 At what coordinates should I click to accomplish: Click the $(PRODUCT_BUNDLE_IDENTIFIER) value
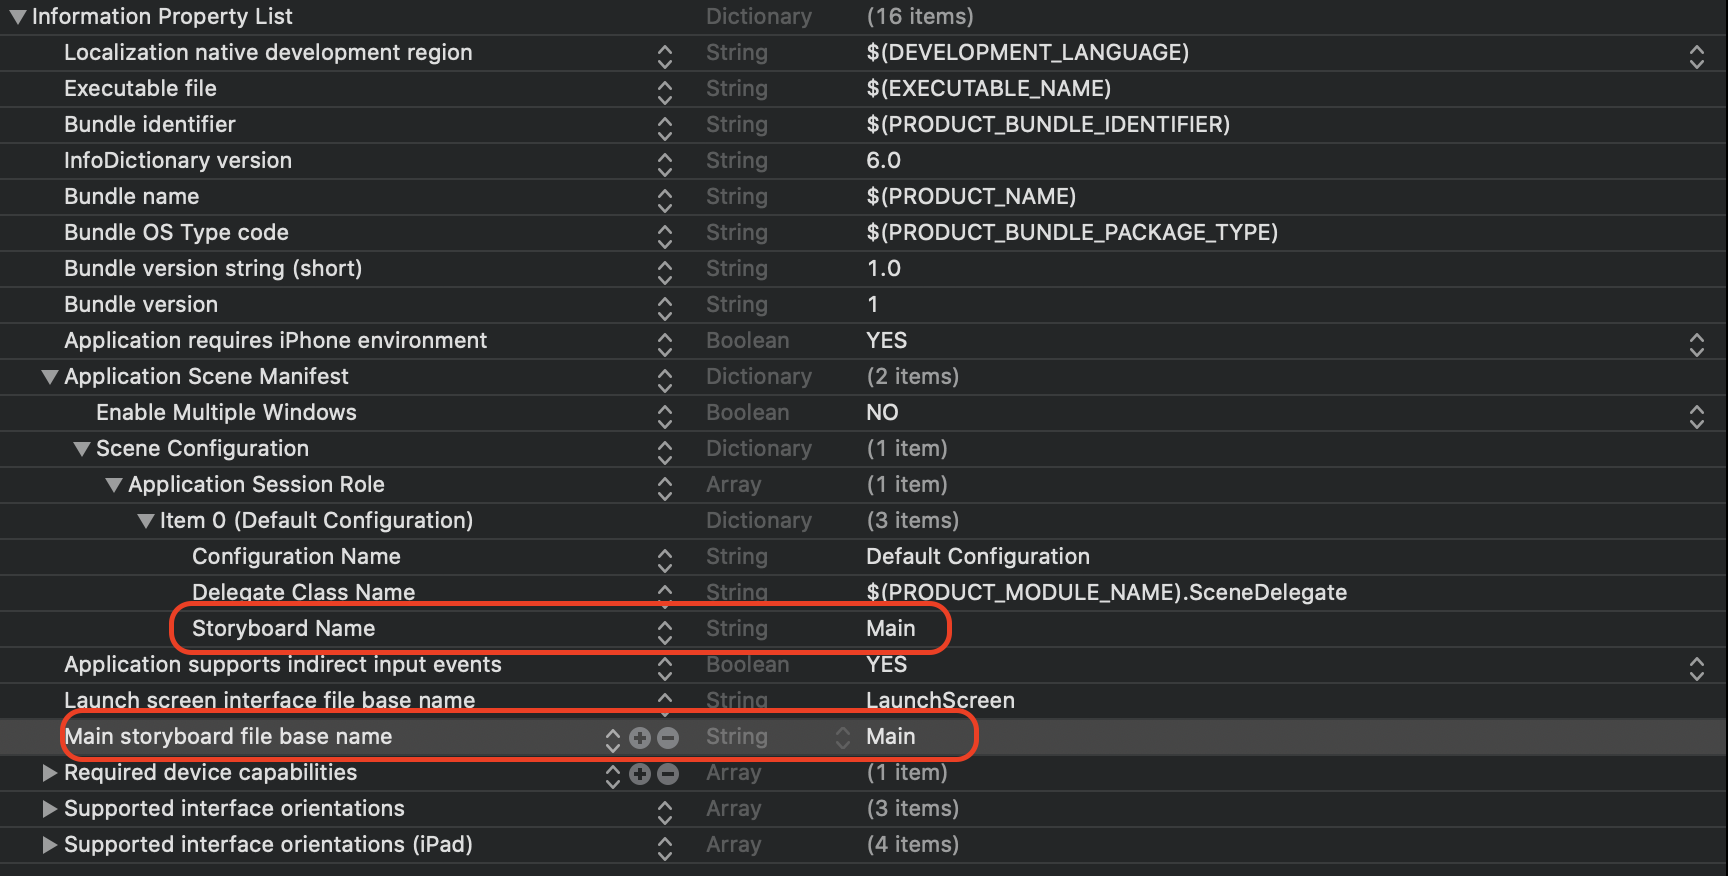[x=1048, y=125]
